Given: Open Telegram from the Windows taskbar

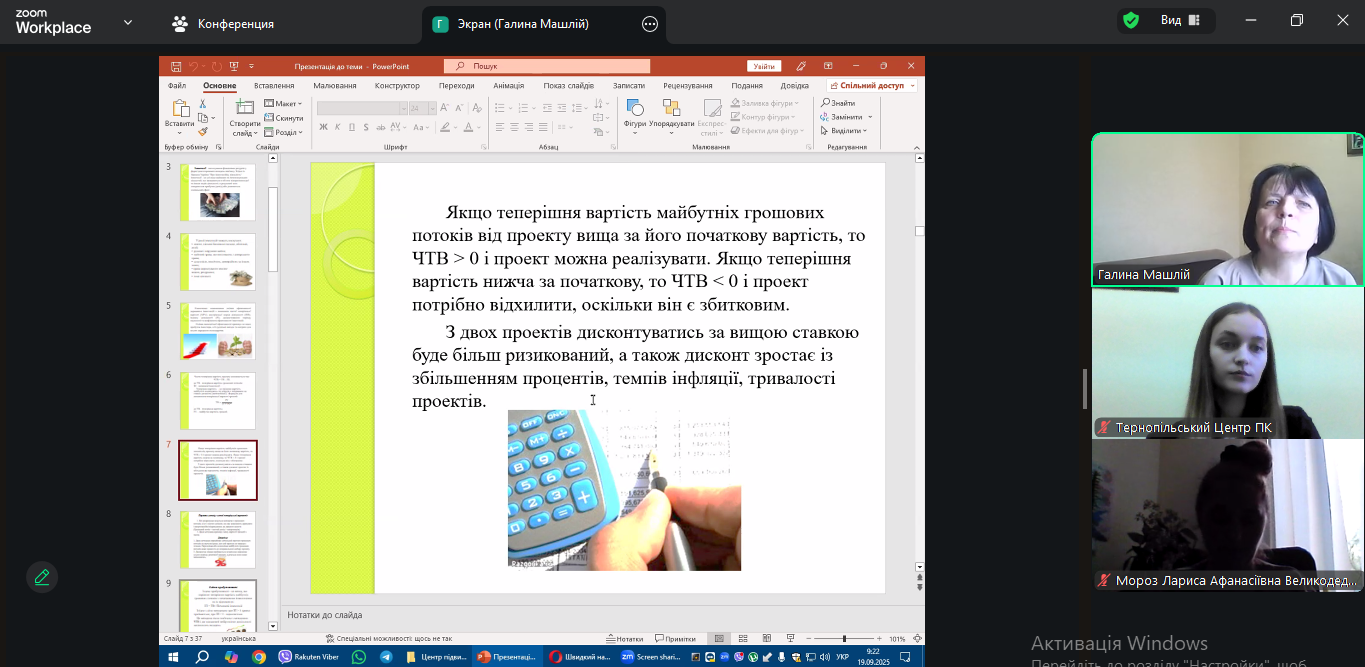Looking at the screenshot, I should [x=386, y=657].
